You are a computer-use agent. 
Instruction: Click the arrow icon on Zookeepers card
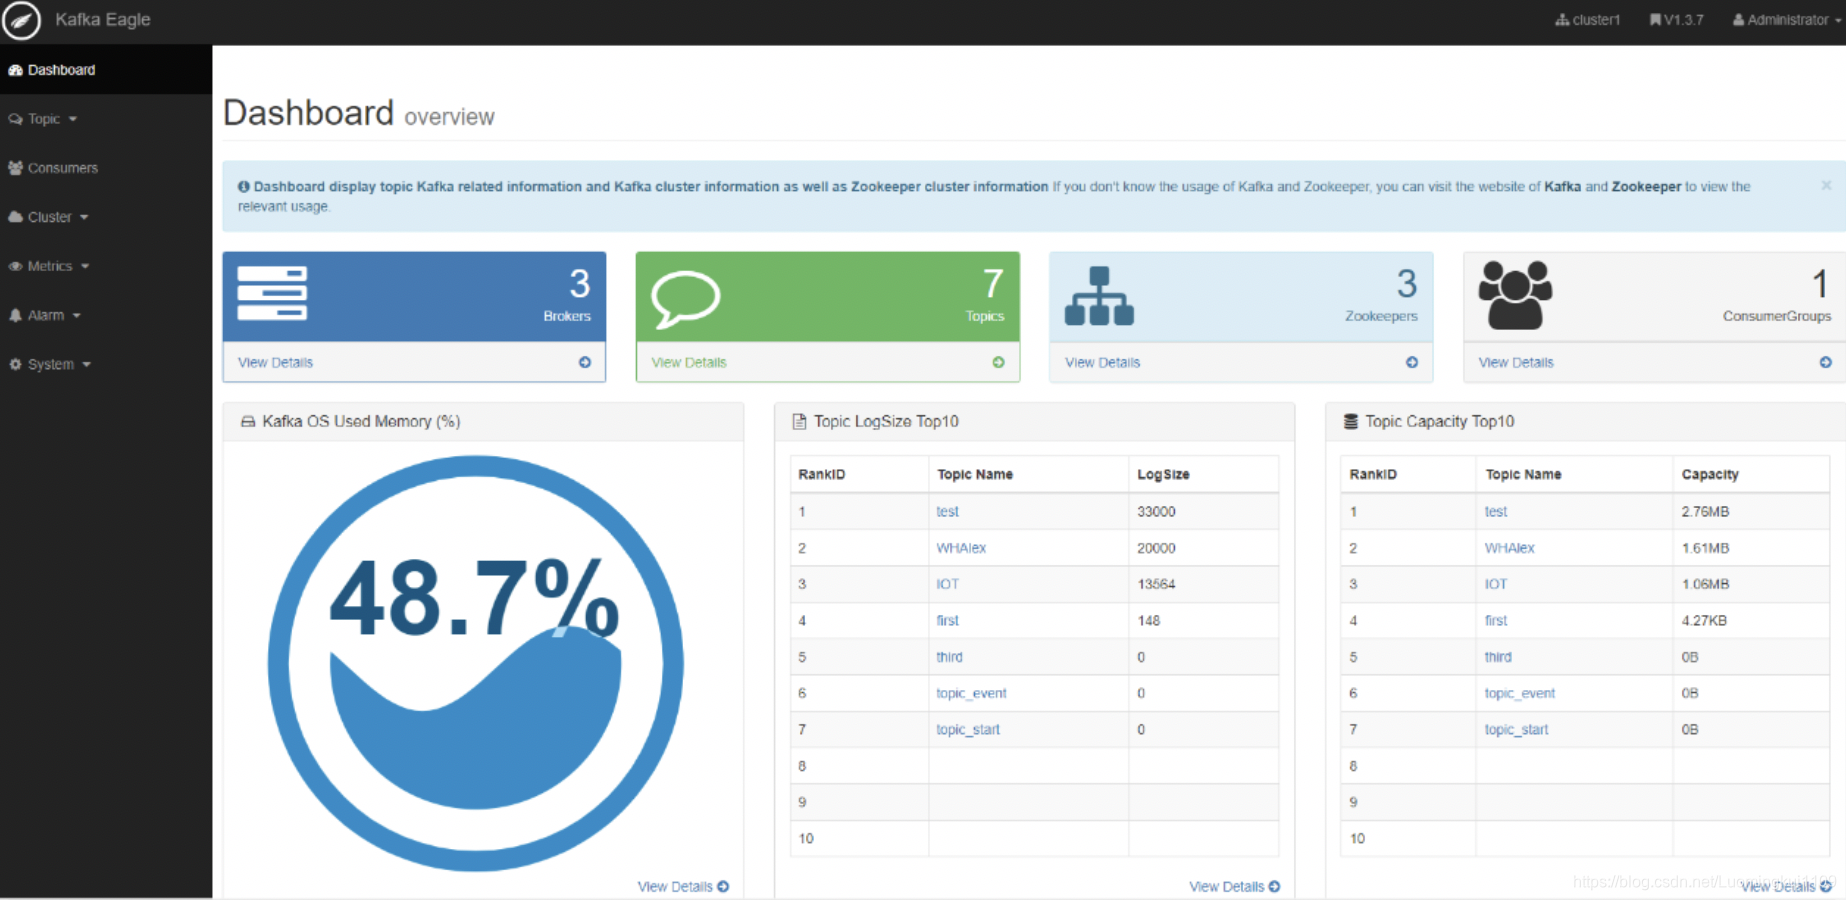click(x=1412, y=363)
